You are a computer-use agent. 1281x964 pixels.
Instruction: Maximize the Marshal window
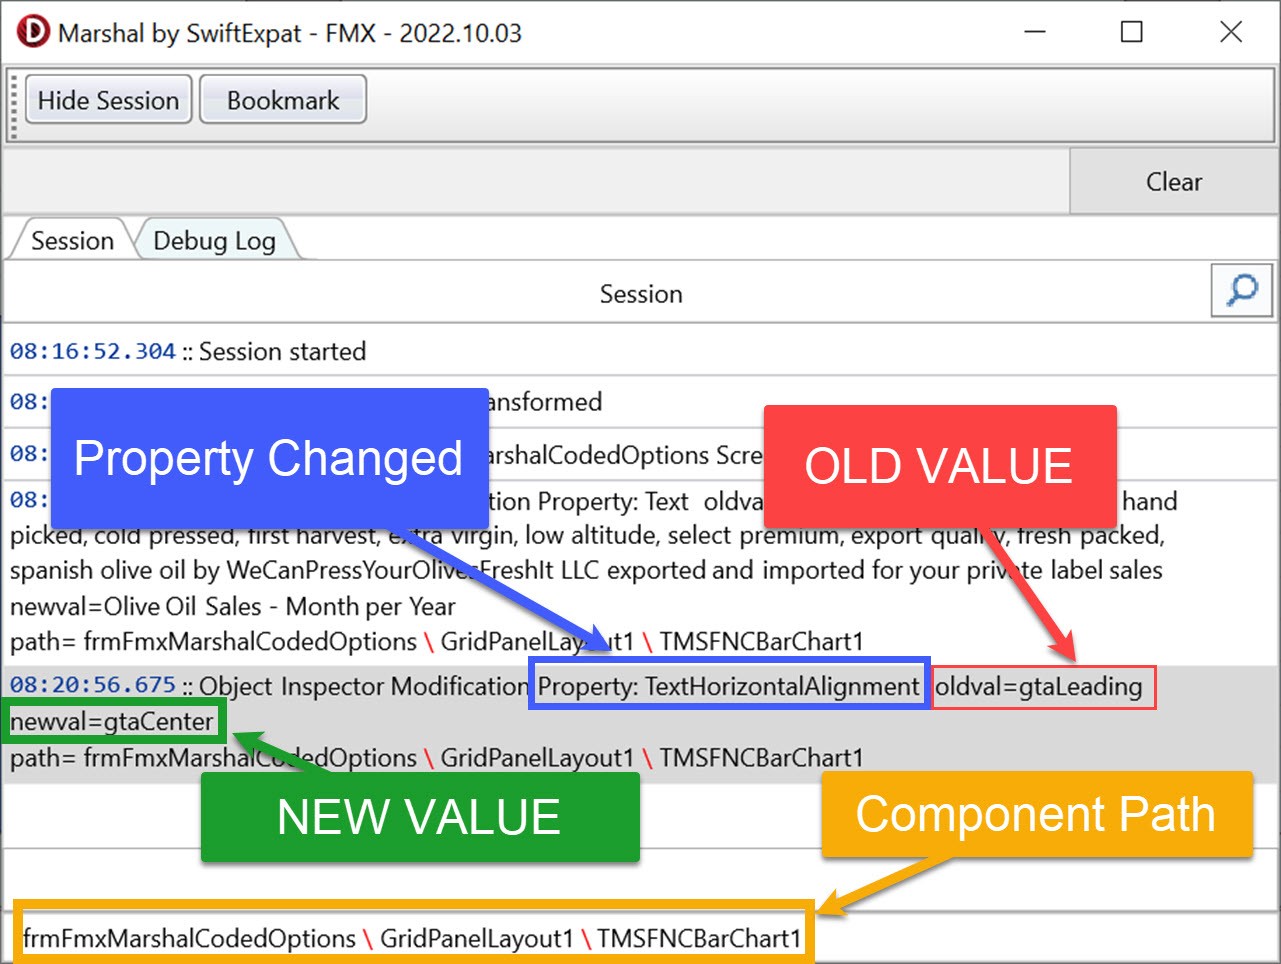1131,32
